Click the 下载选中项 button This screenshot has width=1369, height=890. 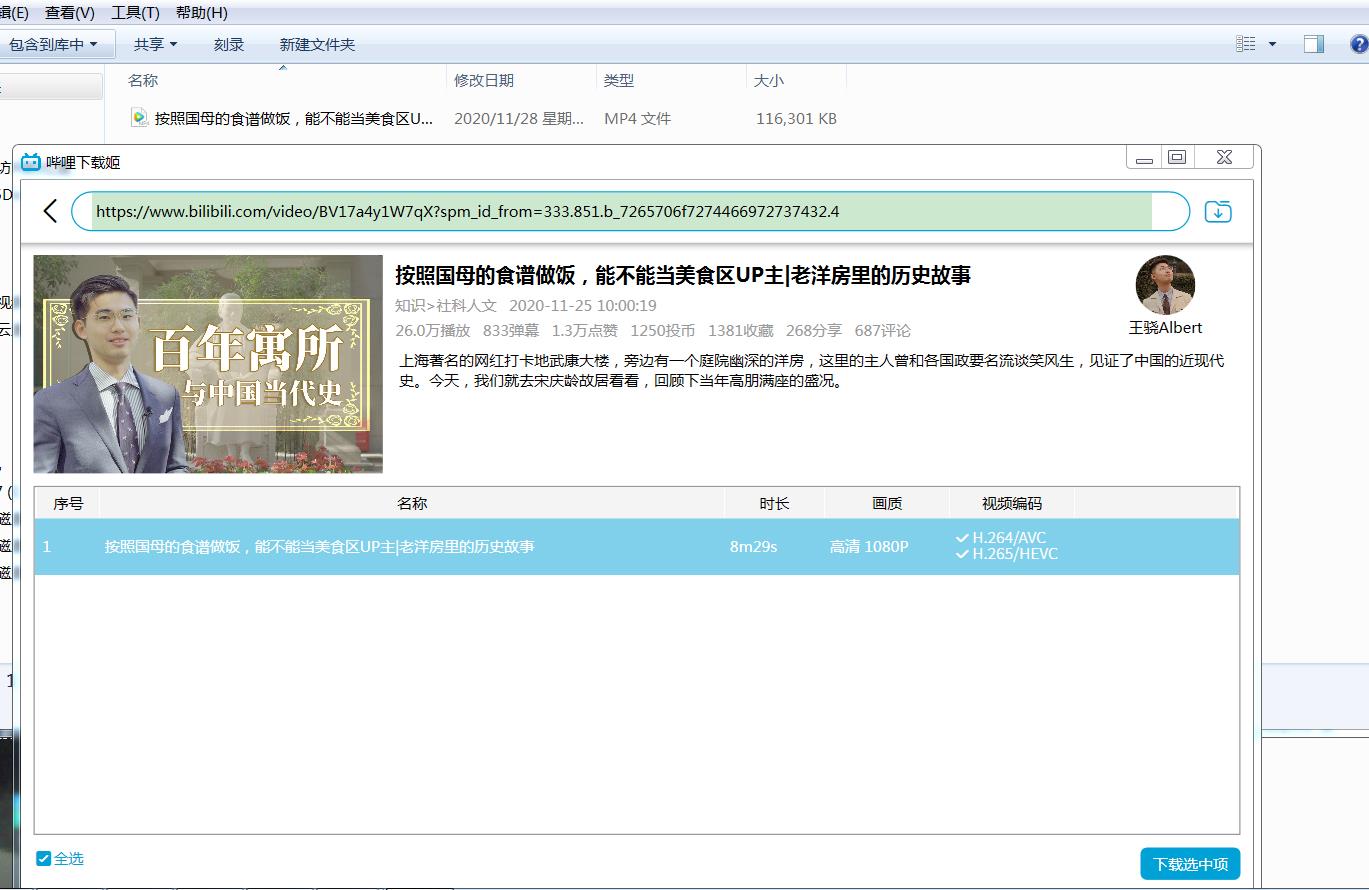[x=1190, y=864]
